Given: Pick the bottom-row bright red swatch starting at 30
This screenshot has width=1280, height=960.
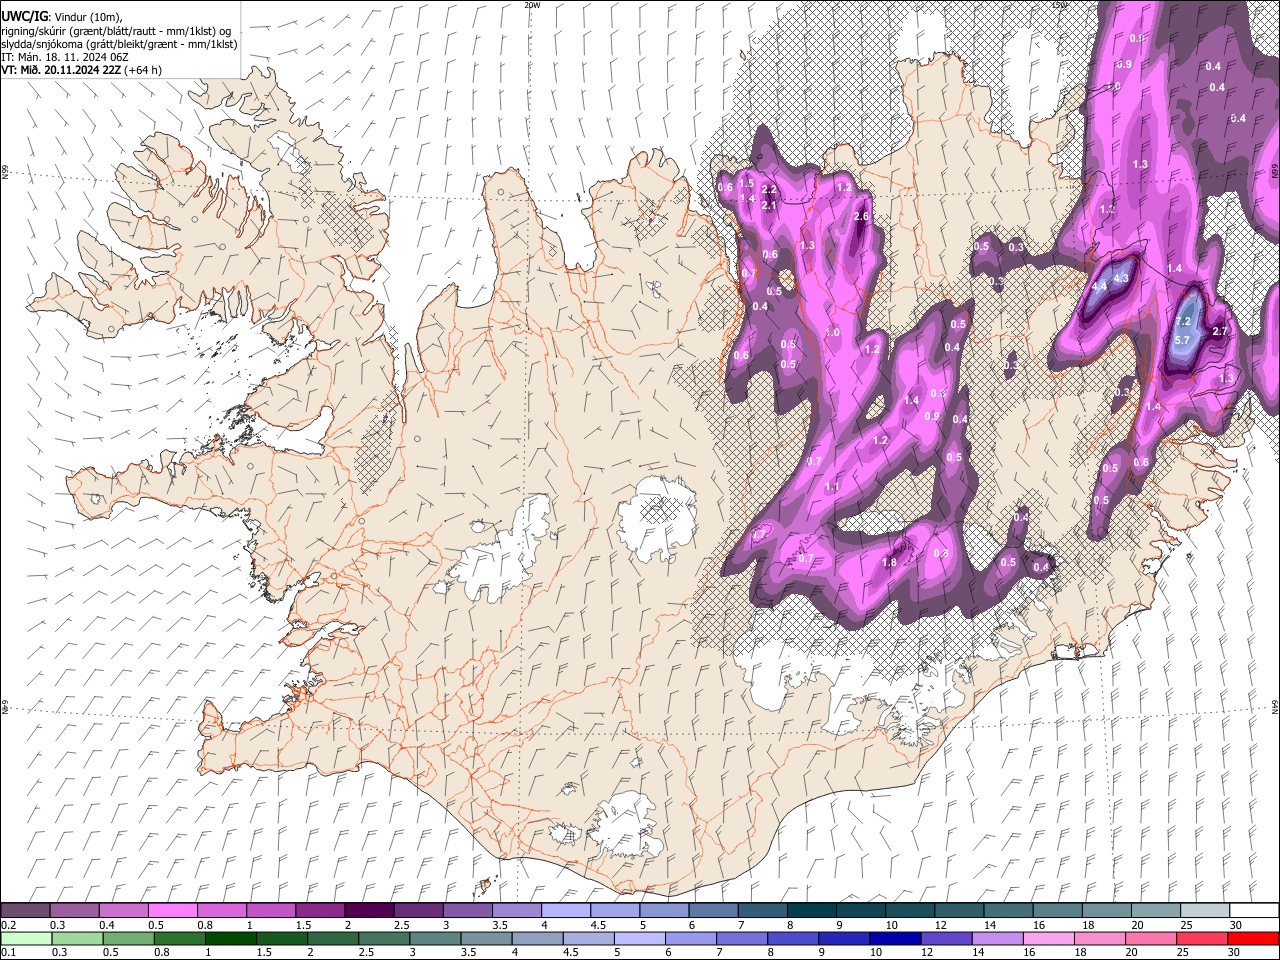Looking at the screenshot, I should tap(1254, 938).
